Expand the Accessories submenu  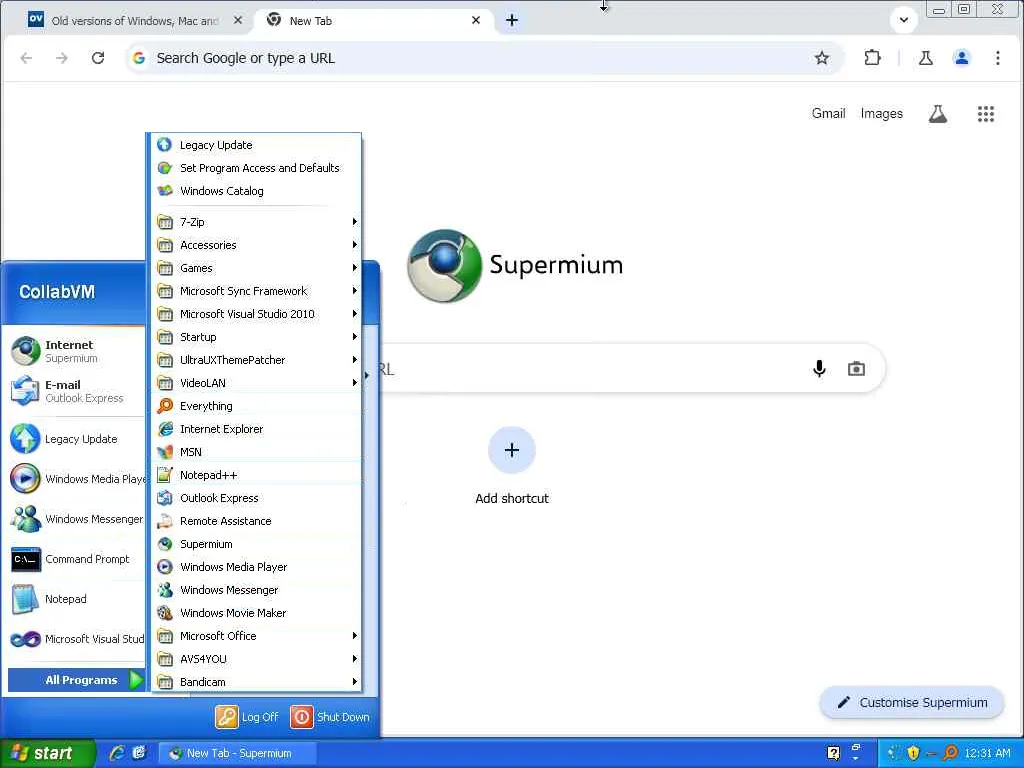pos(256,245)
